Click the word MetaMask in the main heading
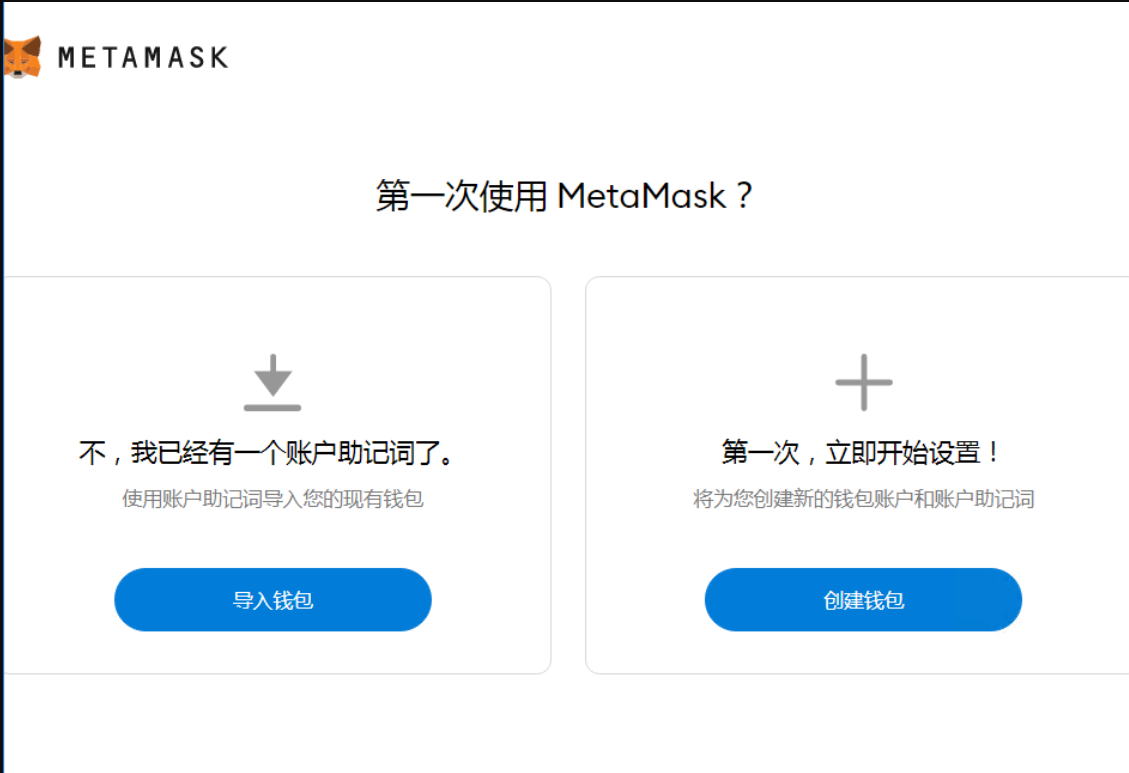 [x=642, y=196]
